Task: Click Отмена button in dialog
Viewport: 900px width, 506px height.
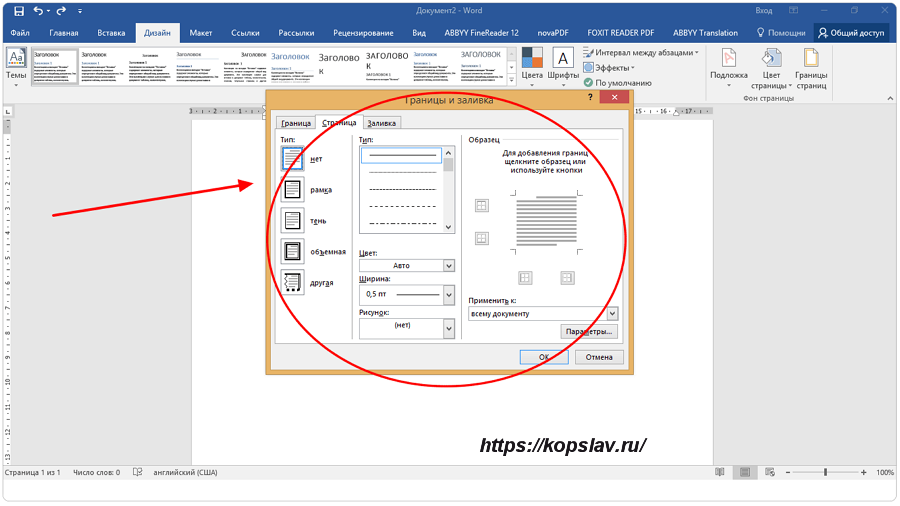Action: pyautogui.click(x=599, y=357)
